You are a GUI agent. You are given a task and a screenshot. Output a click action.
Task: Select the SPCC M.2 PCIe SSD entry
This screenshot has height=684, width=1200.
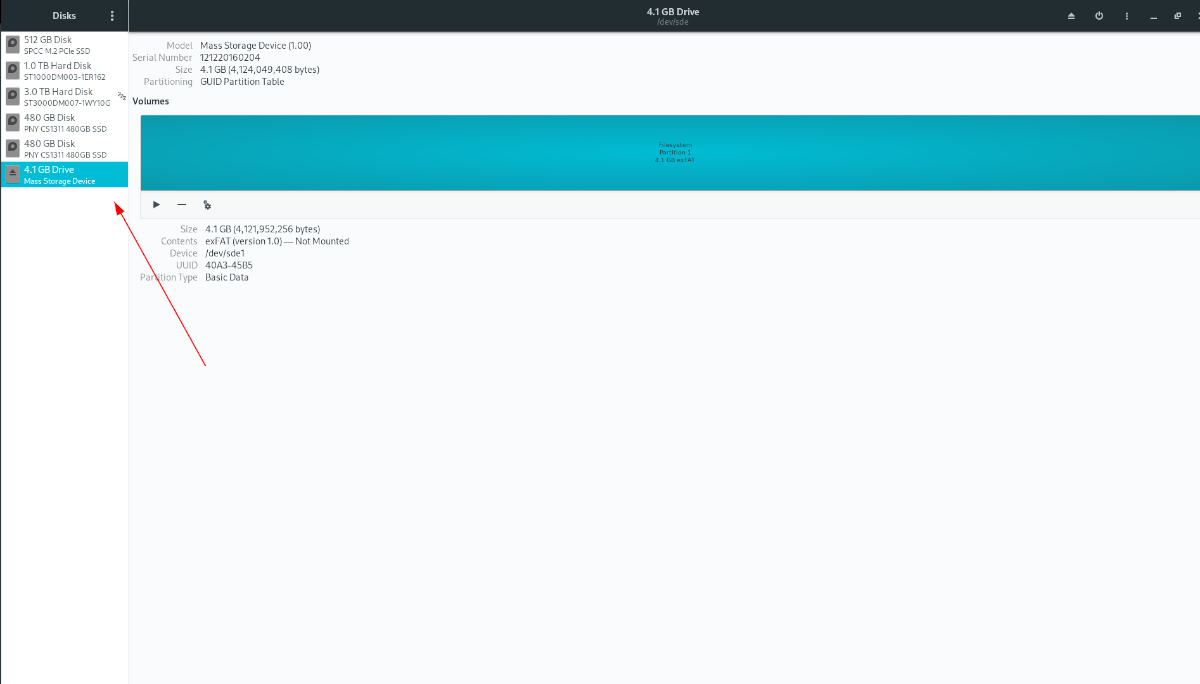pyautogui.click(x=64, y=44)
